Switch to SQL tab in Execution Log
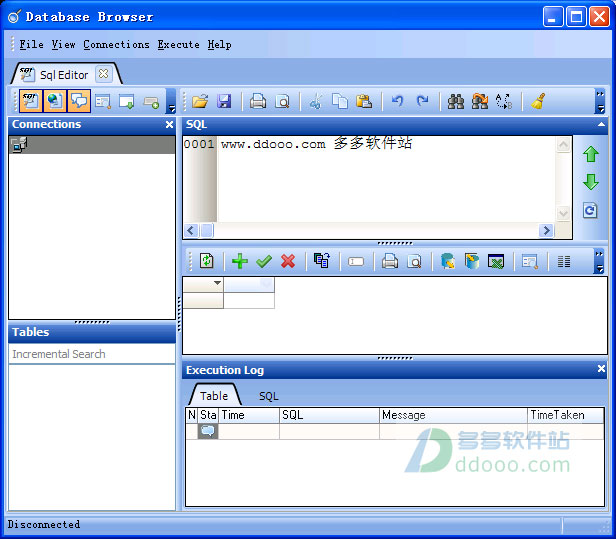The width and height of the screenshot is (616, 539). [x=269, y=396]
